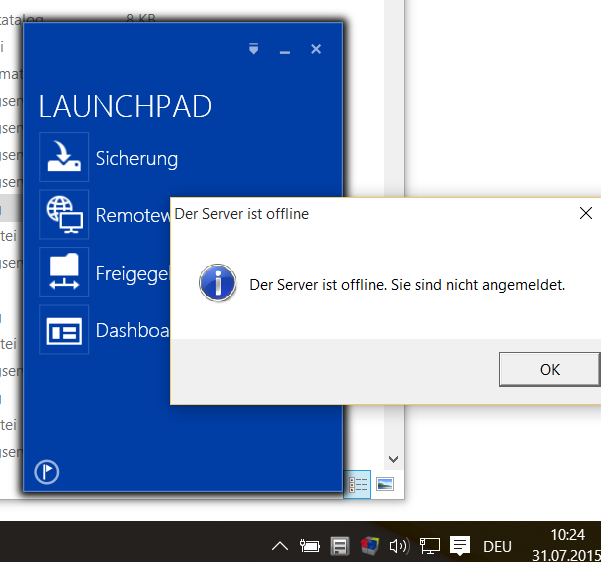Open the taskbar clock and date
601x562 pixels.
click(566, 545)
